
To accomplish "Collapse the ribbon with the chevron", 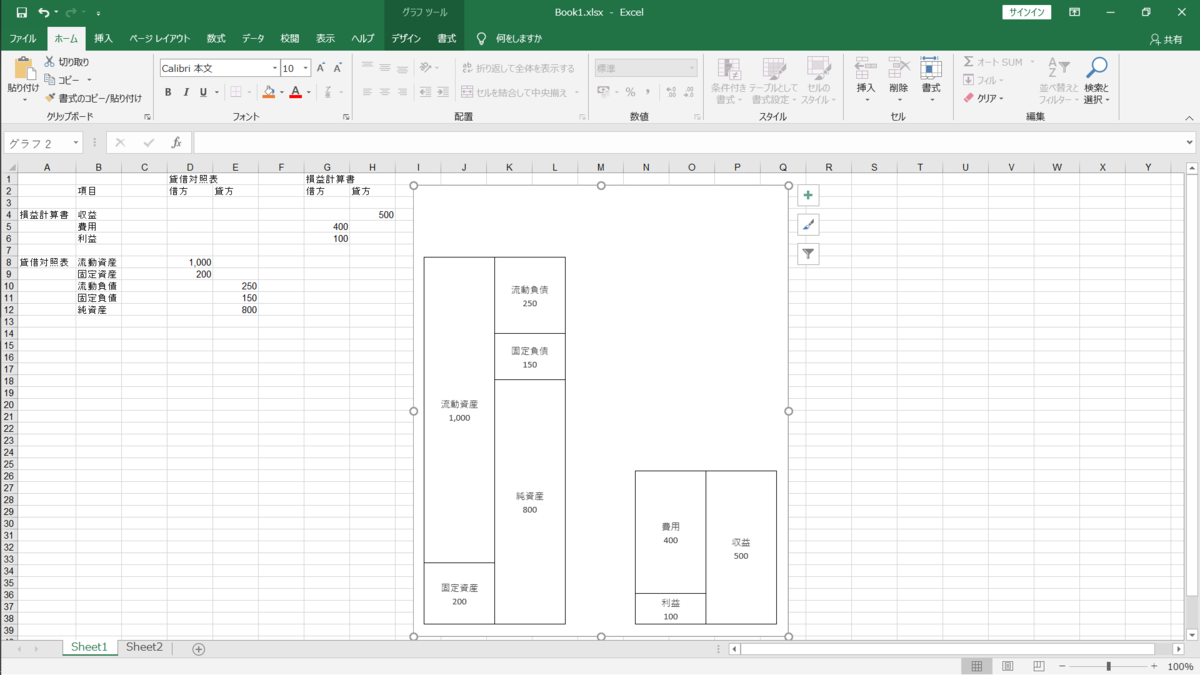I will (x=1189, y=118).
